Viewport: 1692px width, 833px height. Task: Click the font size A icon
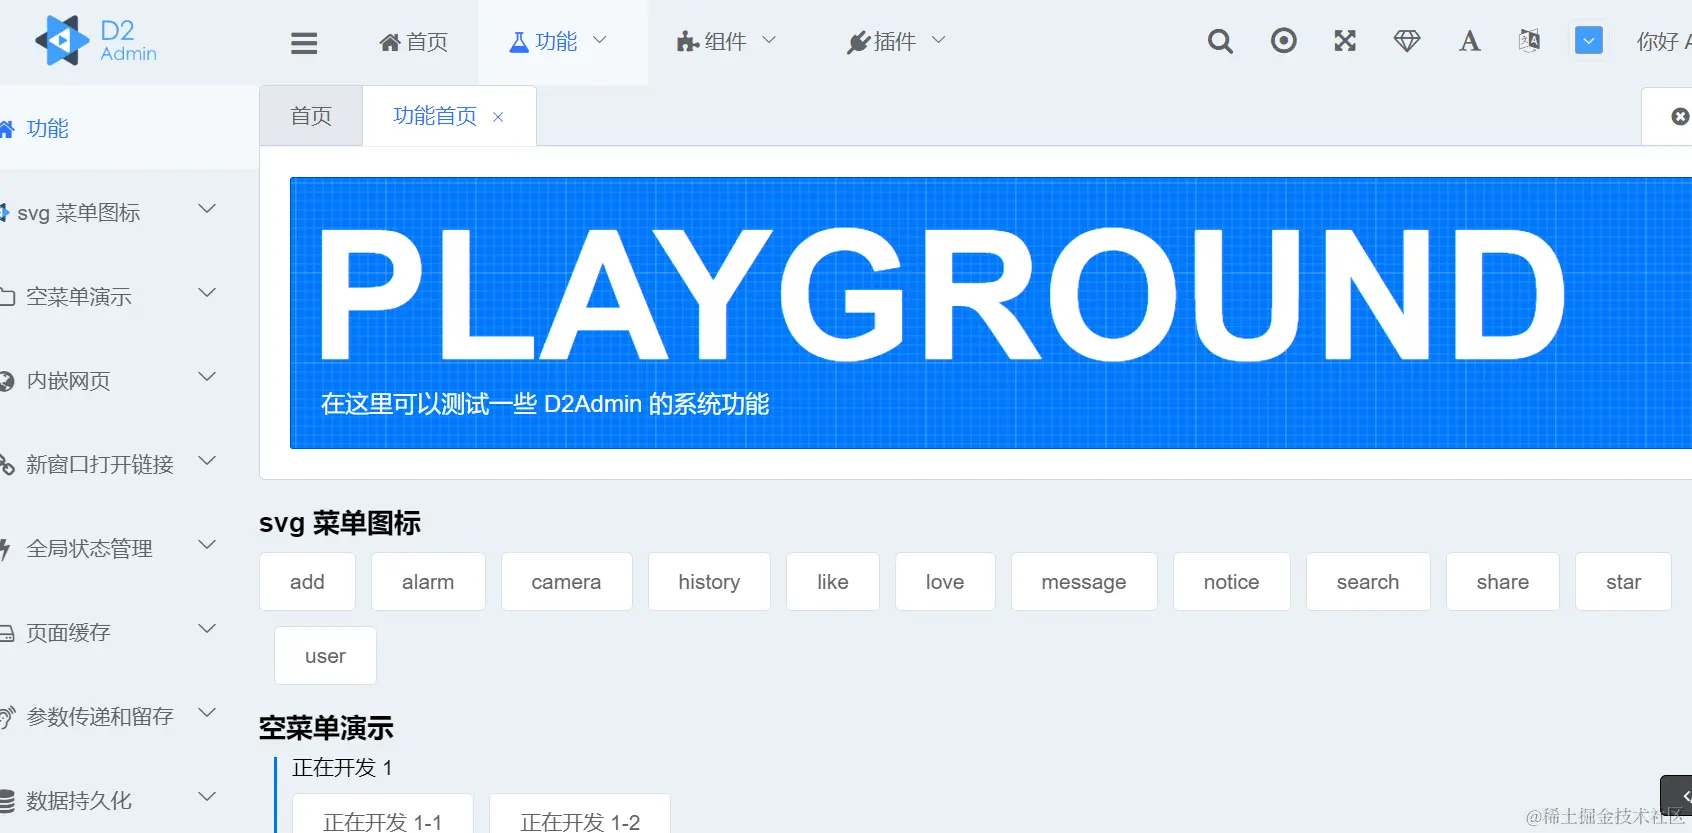1469,41
